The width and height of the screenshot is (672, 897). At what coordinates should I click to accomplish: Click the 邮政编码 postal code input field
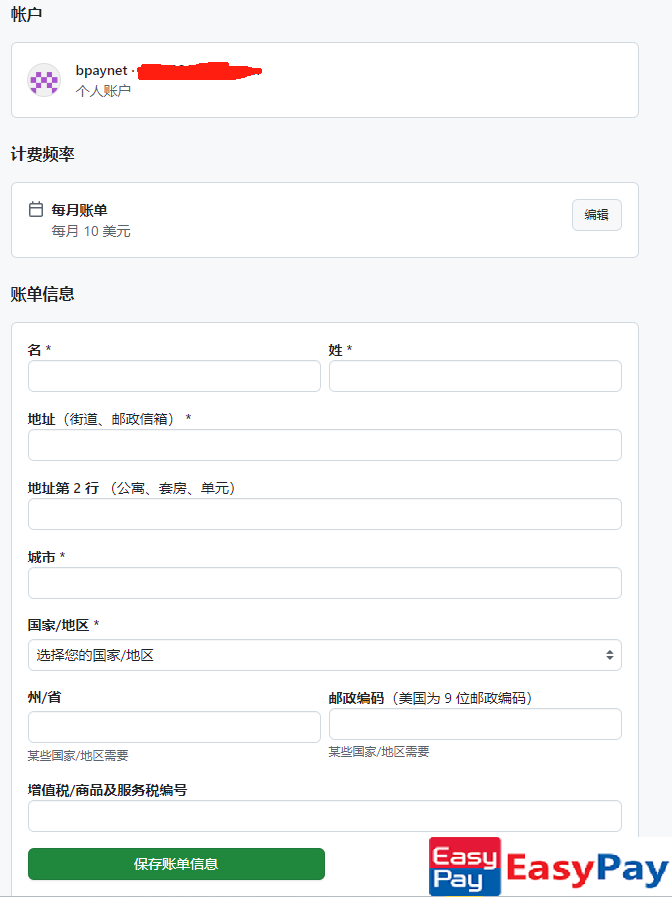click(x=475, y=724)
